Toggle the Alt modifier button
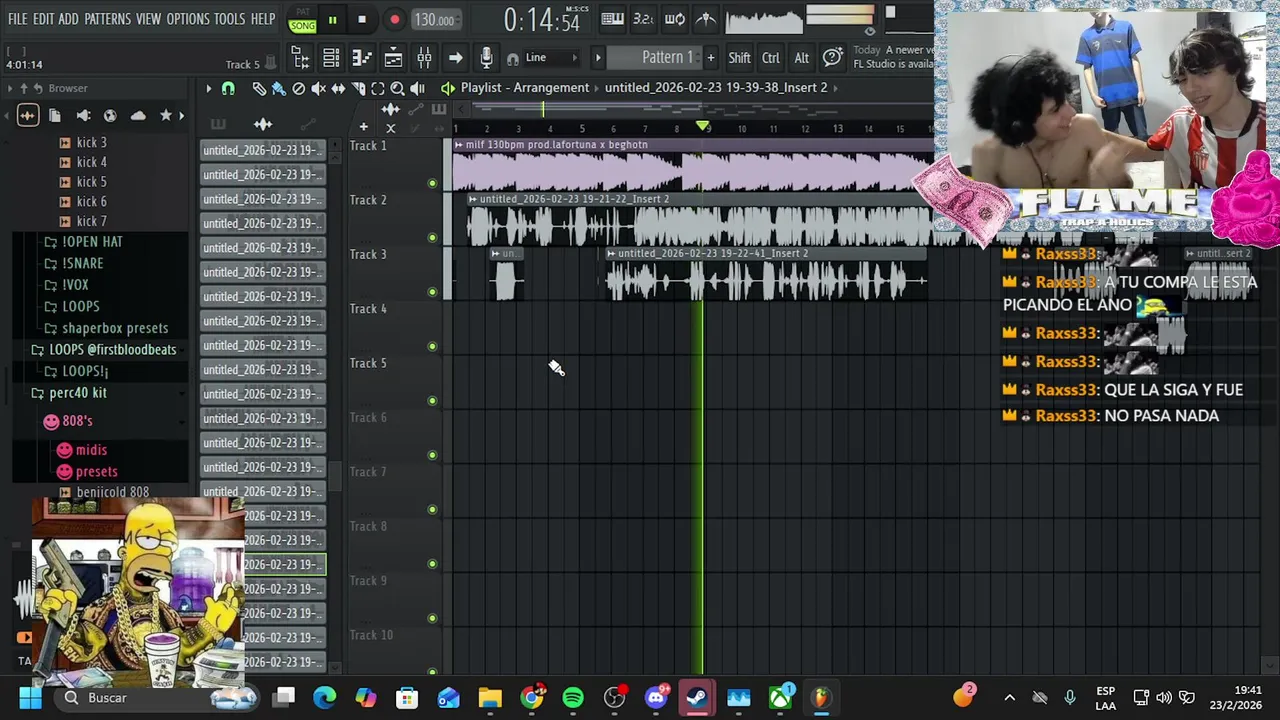Viewport: 1280px width, 720px height. pos(802,58)
